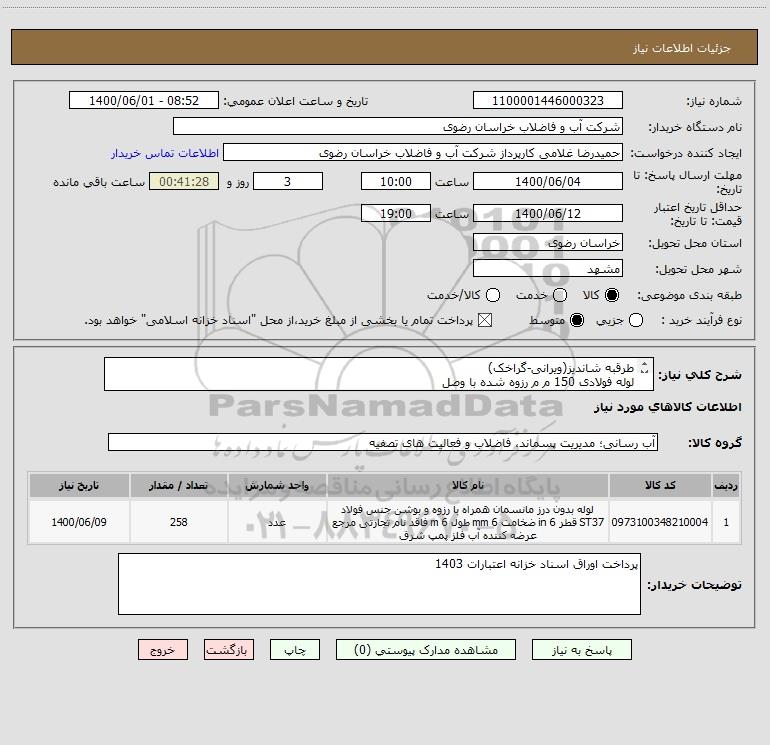Click the need date 1400/06/09 cell
The height and width of the screenshot is (745, 770).
coord(79,522)
